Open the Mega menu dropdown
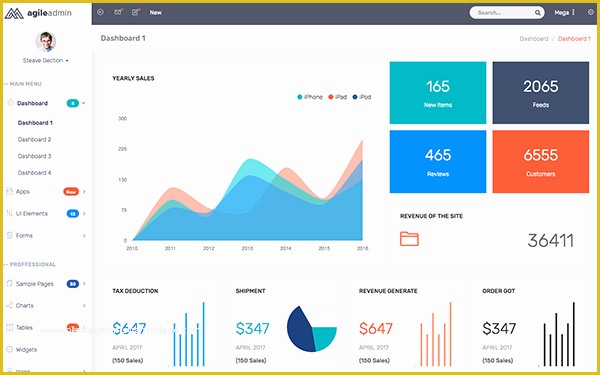The height and width of the screenshot is (375, 600). [564, 13]
